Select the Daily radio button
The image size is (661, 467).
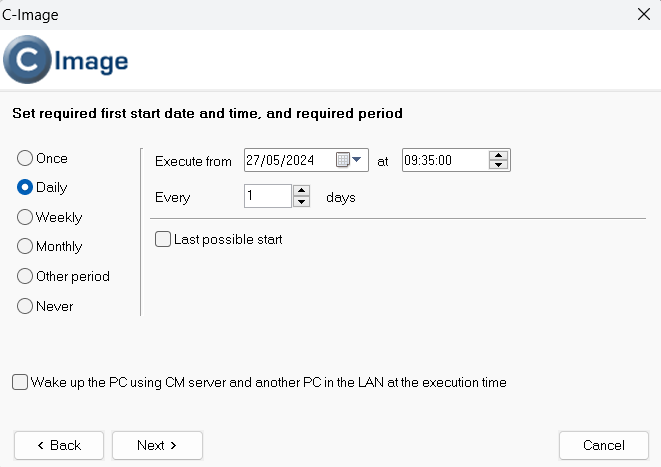click(x=24, y=187)
